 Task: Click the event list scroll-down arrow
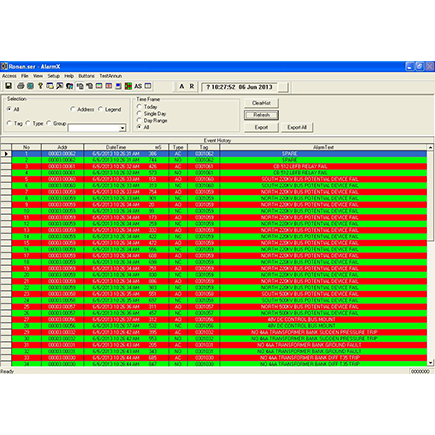tap(430, 363)
